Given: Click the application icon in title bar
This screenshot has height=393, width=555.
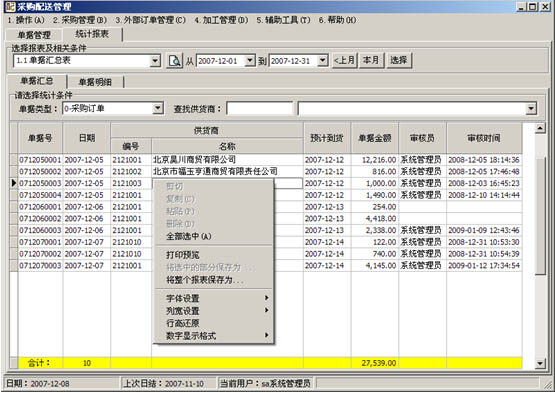Looking at the screenshot, I should click(x=11, y=6).
